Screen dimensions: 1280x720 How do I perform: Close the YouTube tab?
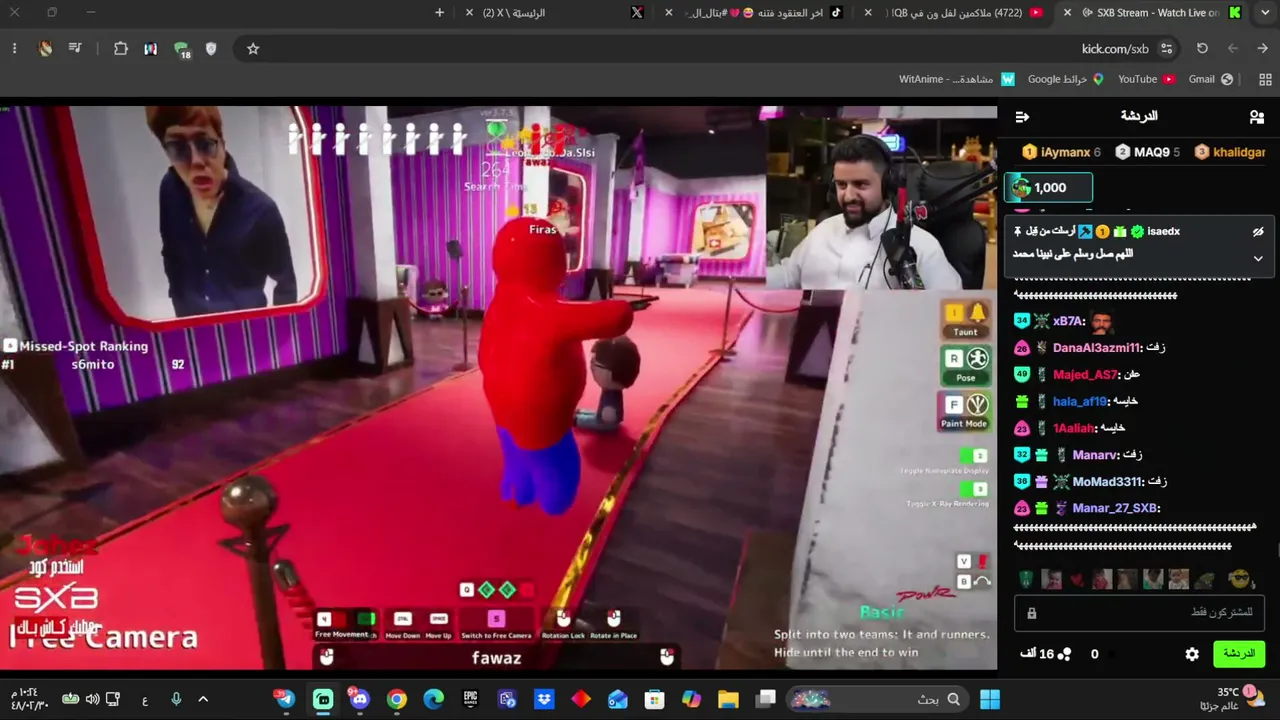[868, 13]
